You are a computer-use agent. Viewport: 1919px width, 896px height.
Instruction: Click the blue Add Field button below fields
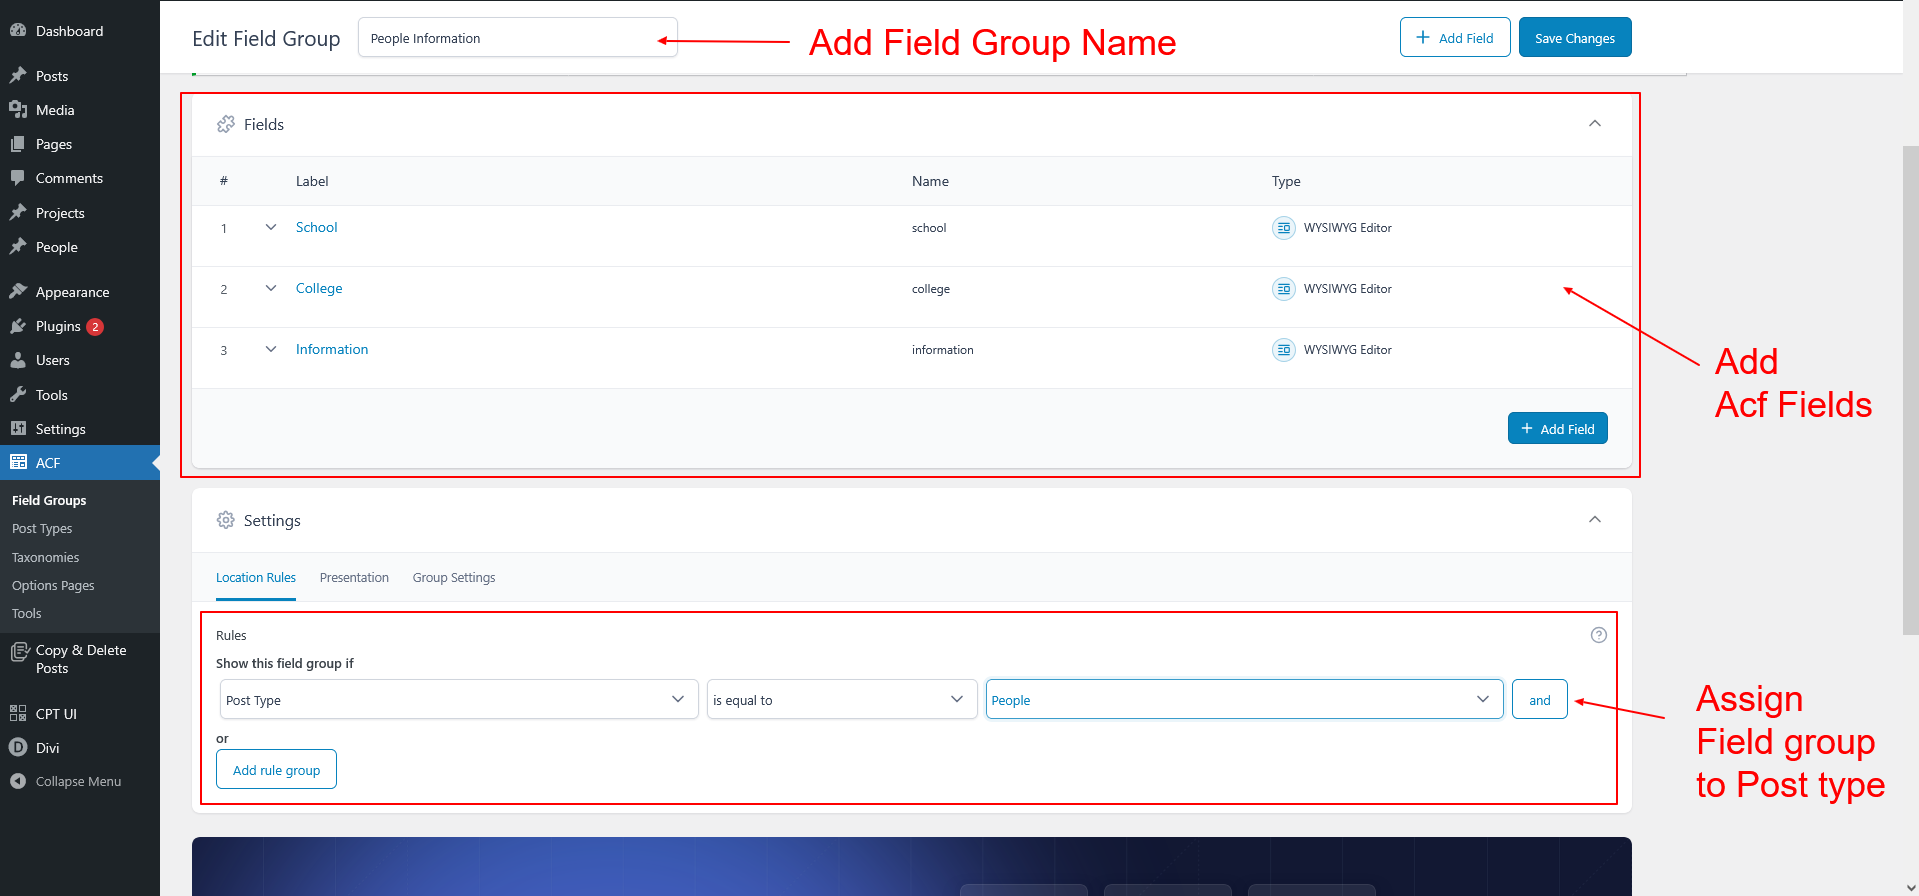tap(1558, 428)
